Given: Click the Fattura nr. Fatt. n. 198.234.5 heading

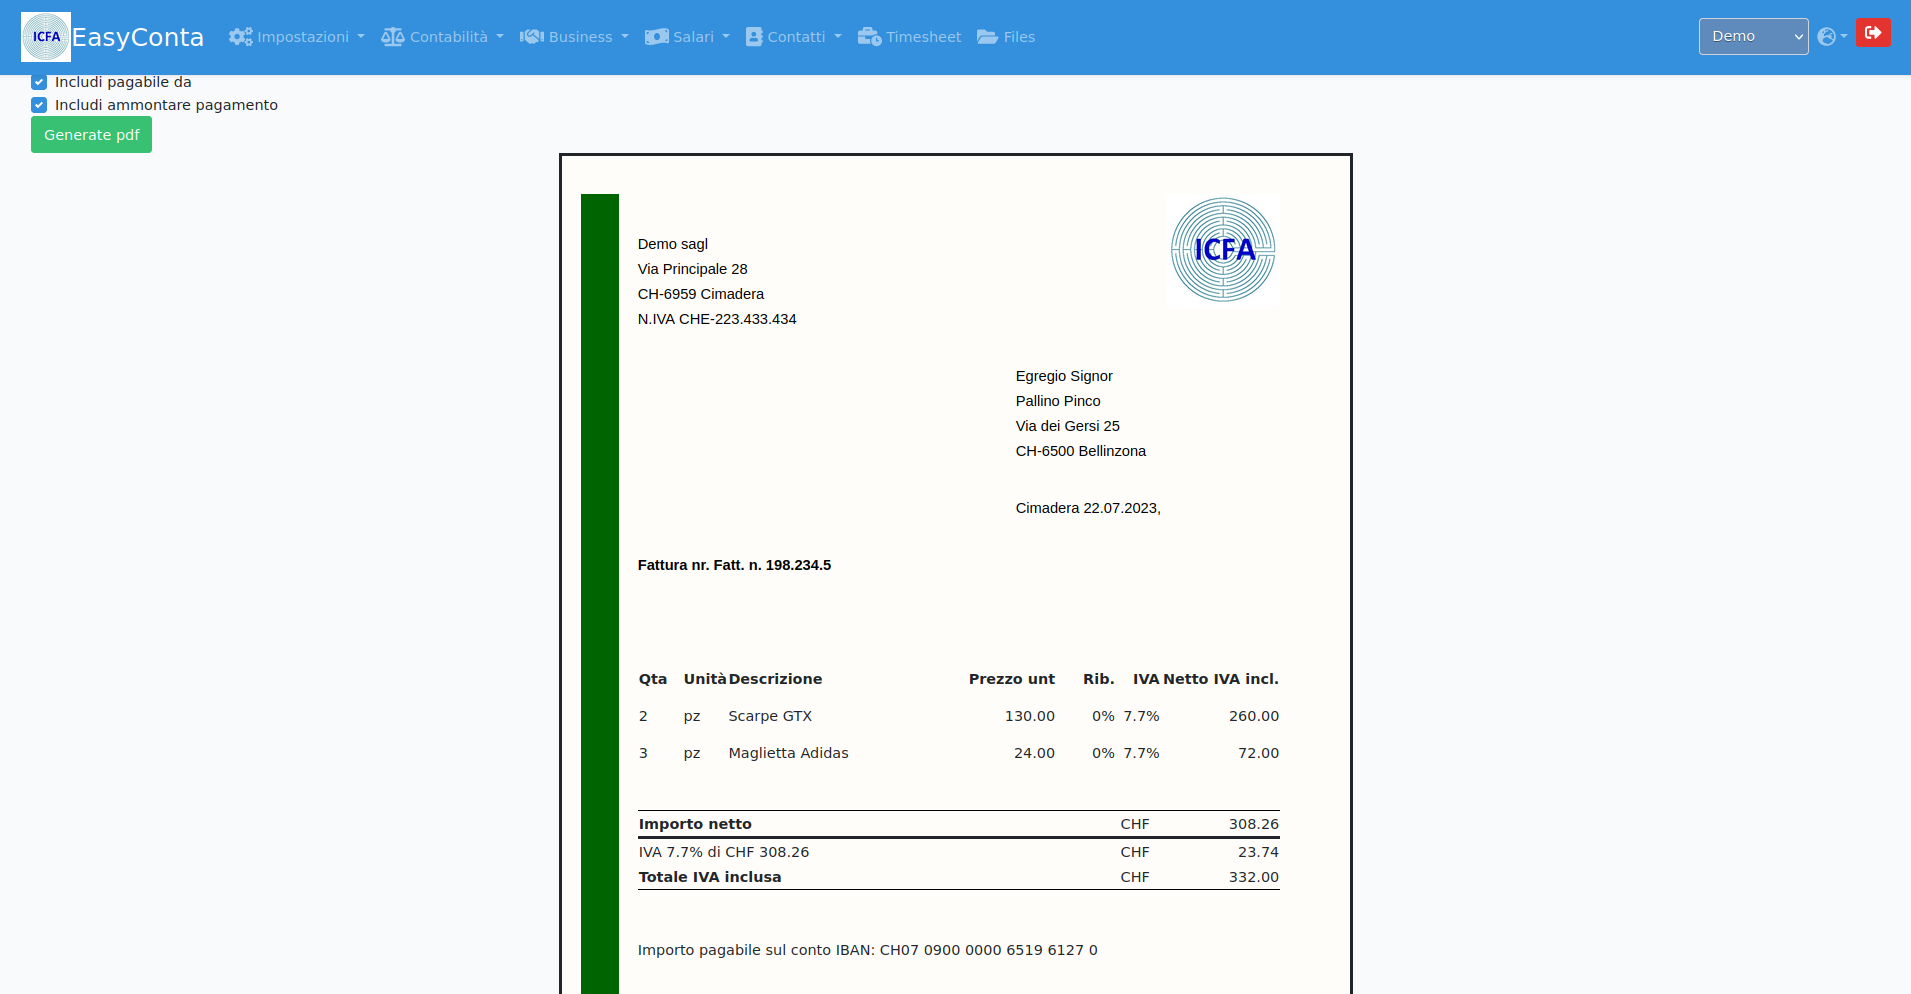Looking at the screenshot, I should pyautogui.click(x=734, y=565).
